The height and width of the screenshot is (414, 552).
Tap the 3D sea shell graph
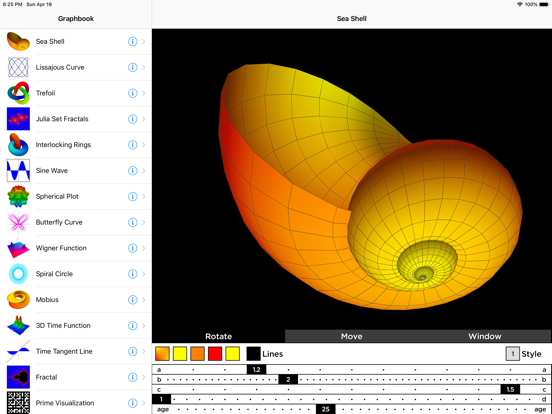(352, 180)
